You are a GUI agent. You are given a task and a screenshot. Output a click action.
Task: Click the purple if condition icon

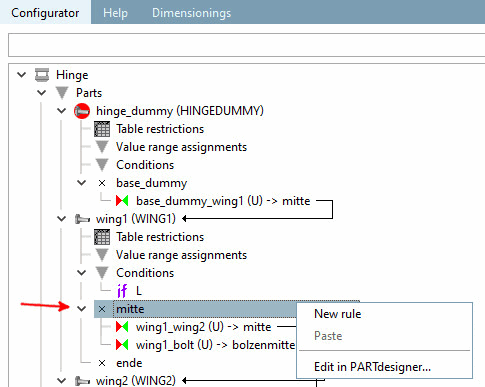[122, 291]
